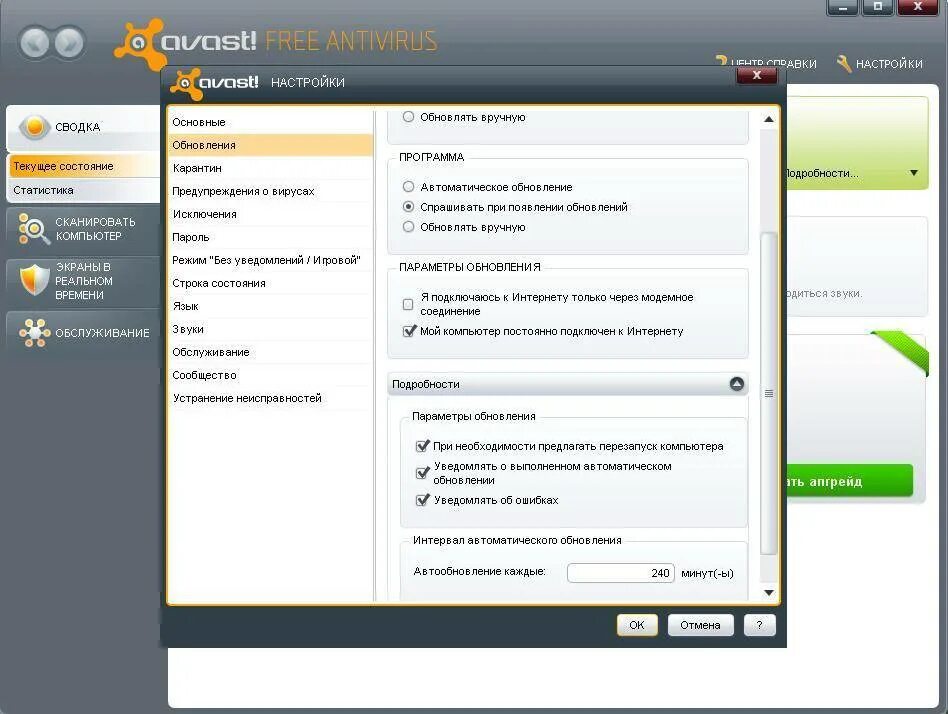The image size is (948, 714).
Task: Click the orange СВОДКА icon
Action: pyautogui.click(x=34, y=126)
